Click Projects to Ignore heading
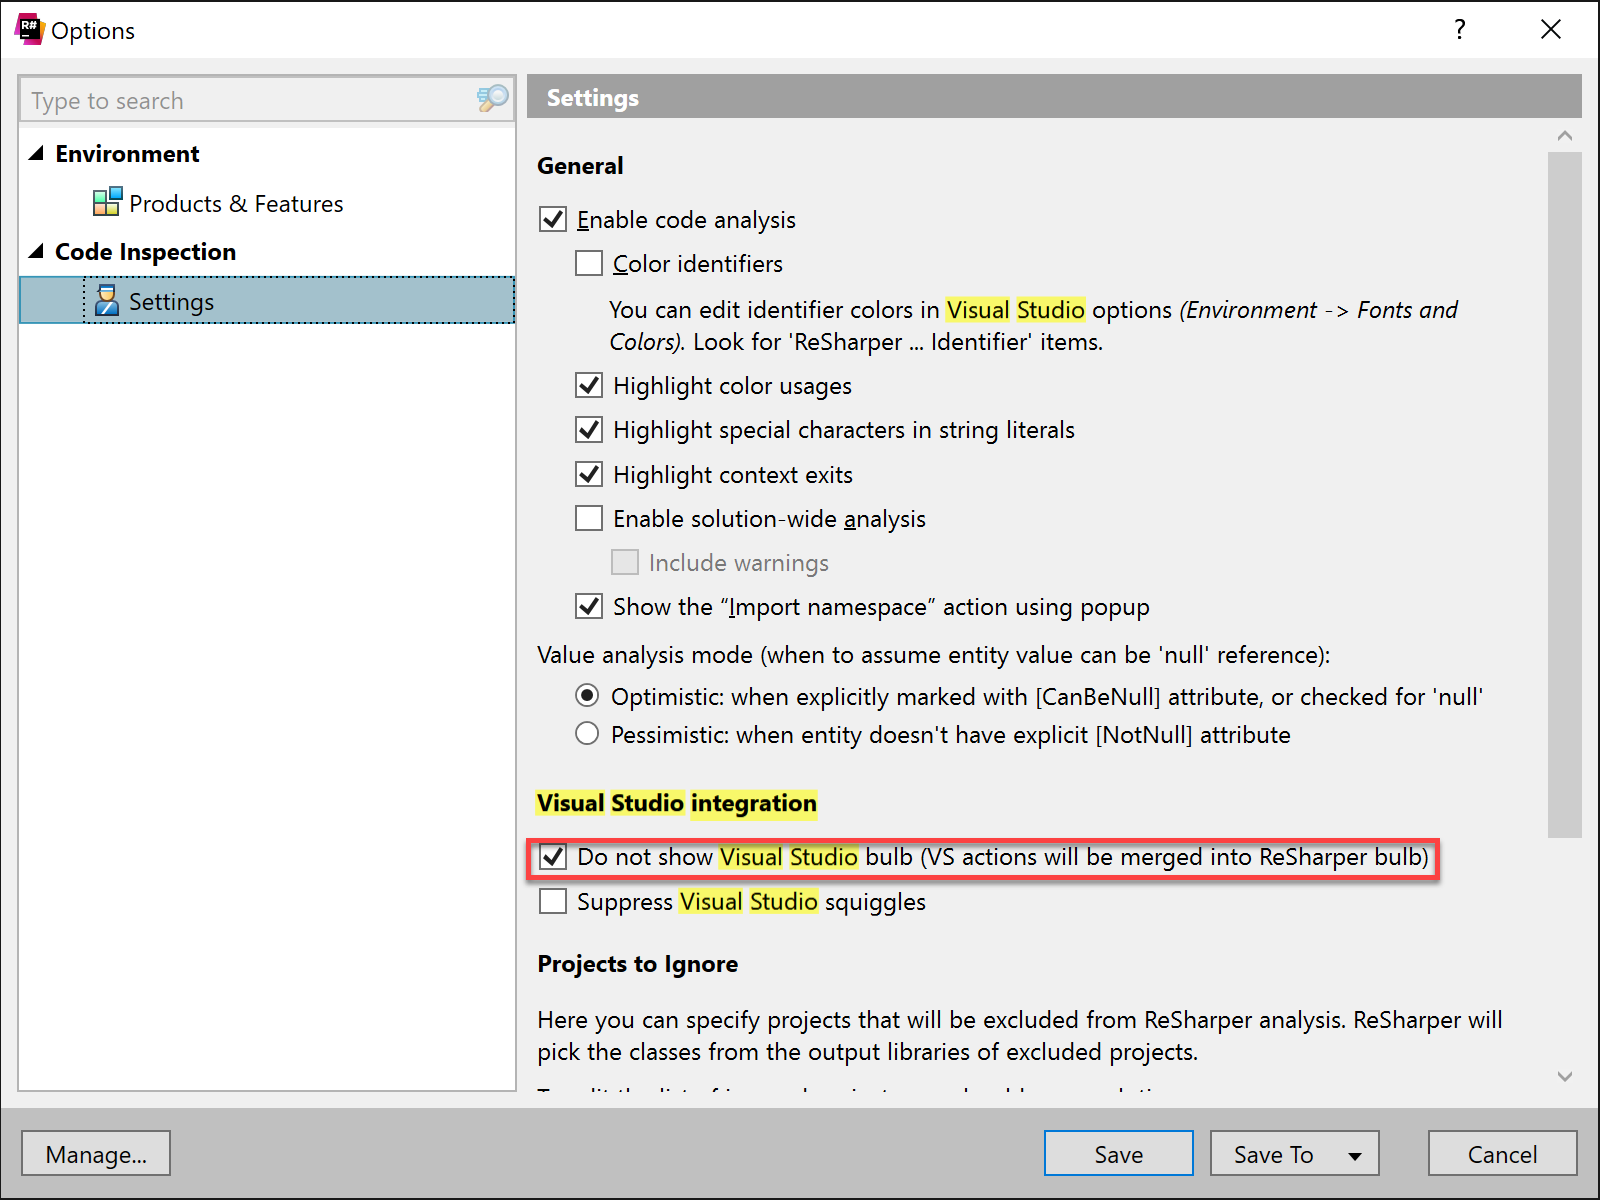 [637, 964]
